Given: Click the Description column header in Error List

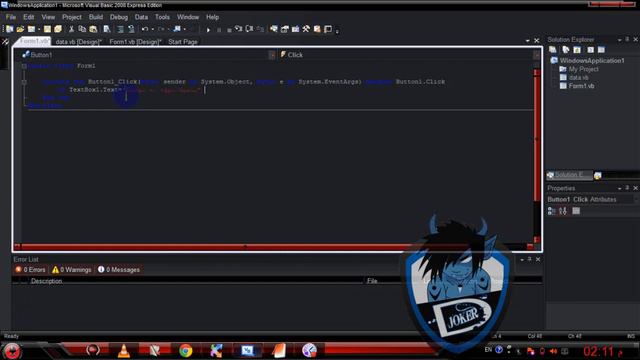Looking at the screenshot, I should coord(46,281).
